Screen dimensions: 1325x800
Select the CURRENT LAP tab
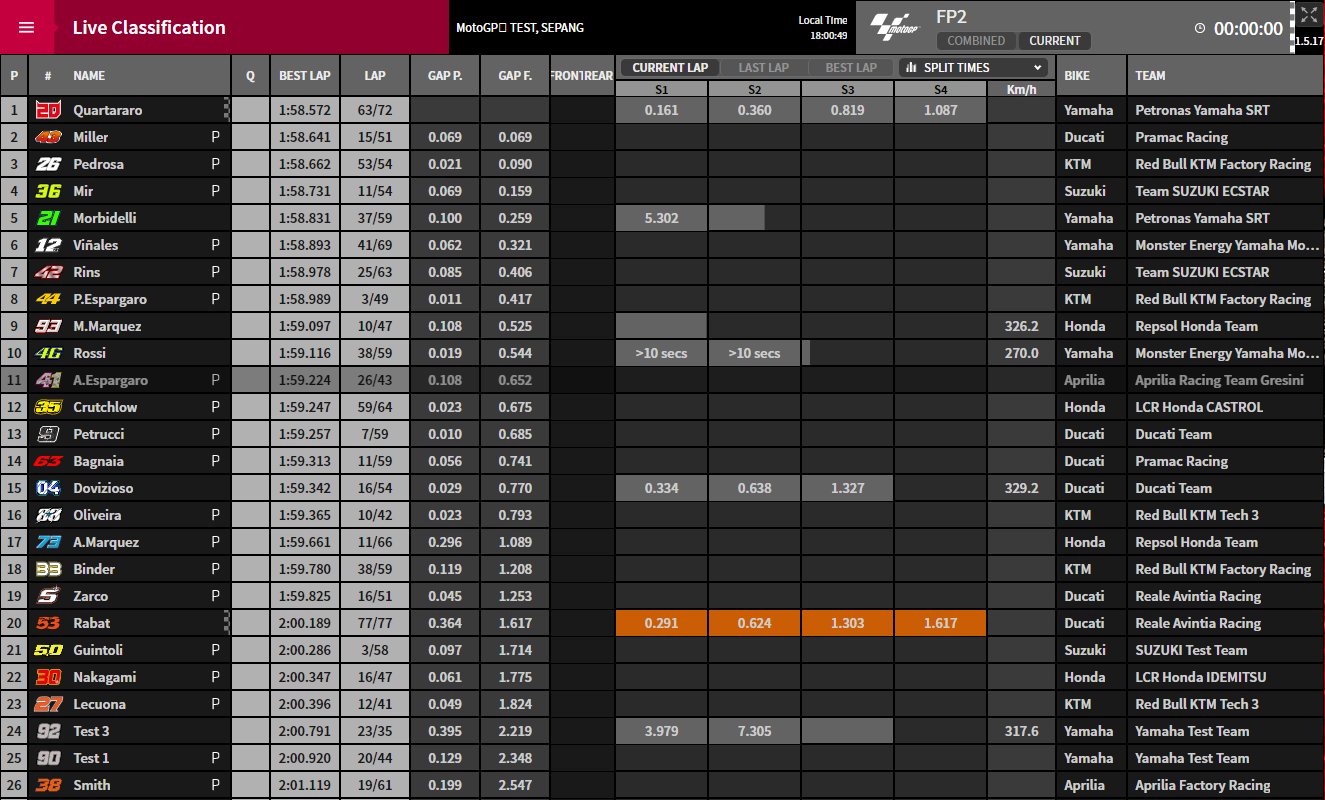point(670,67)
